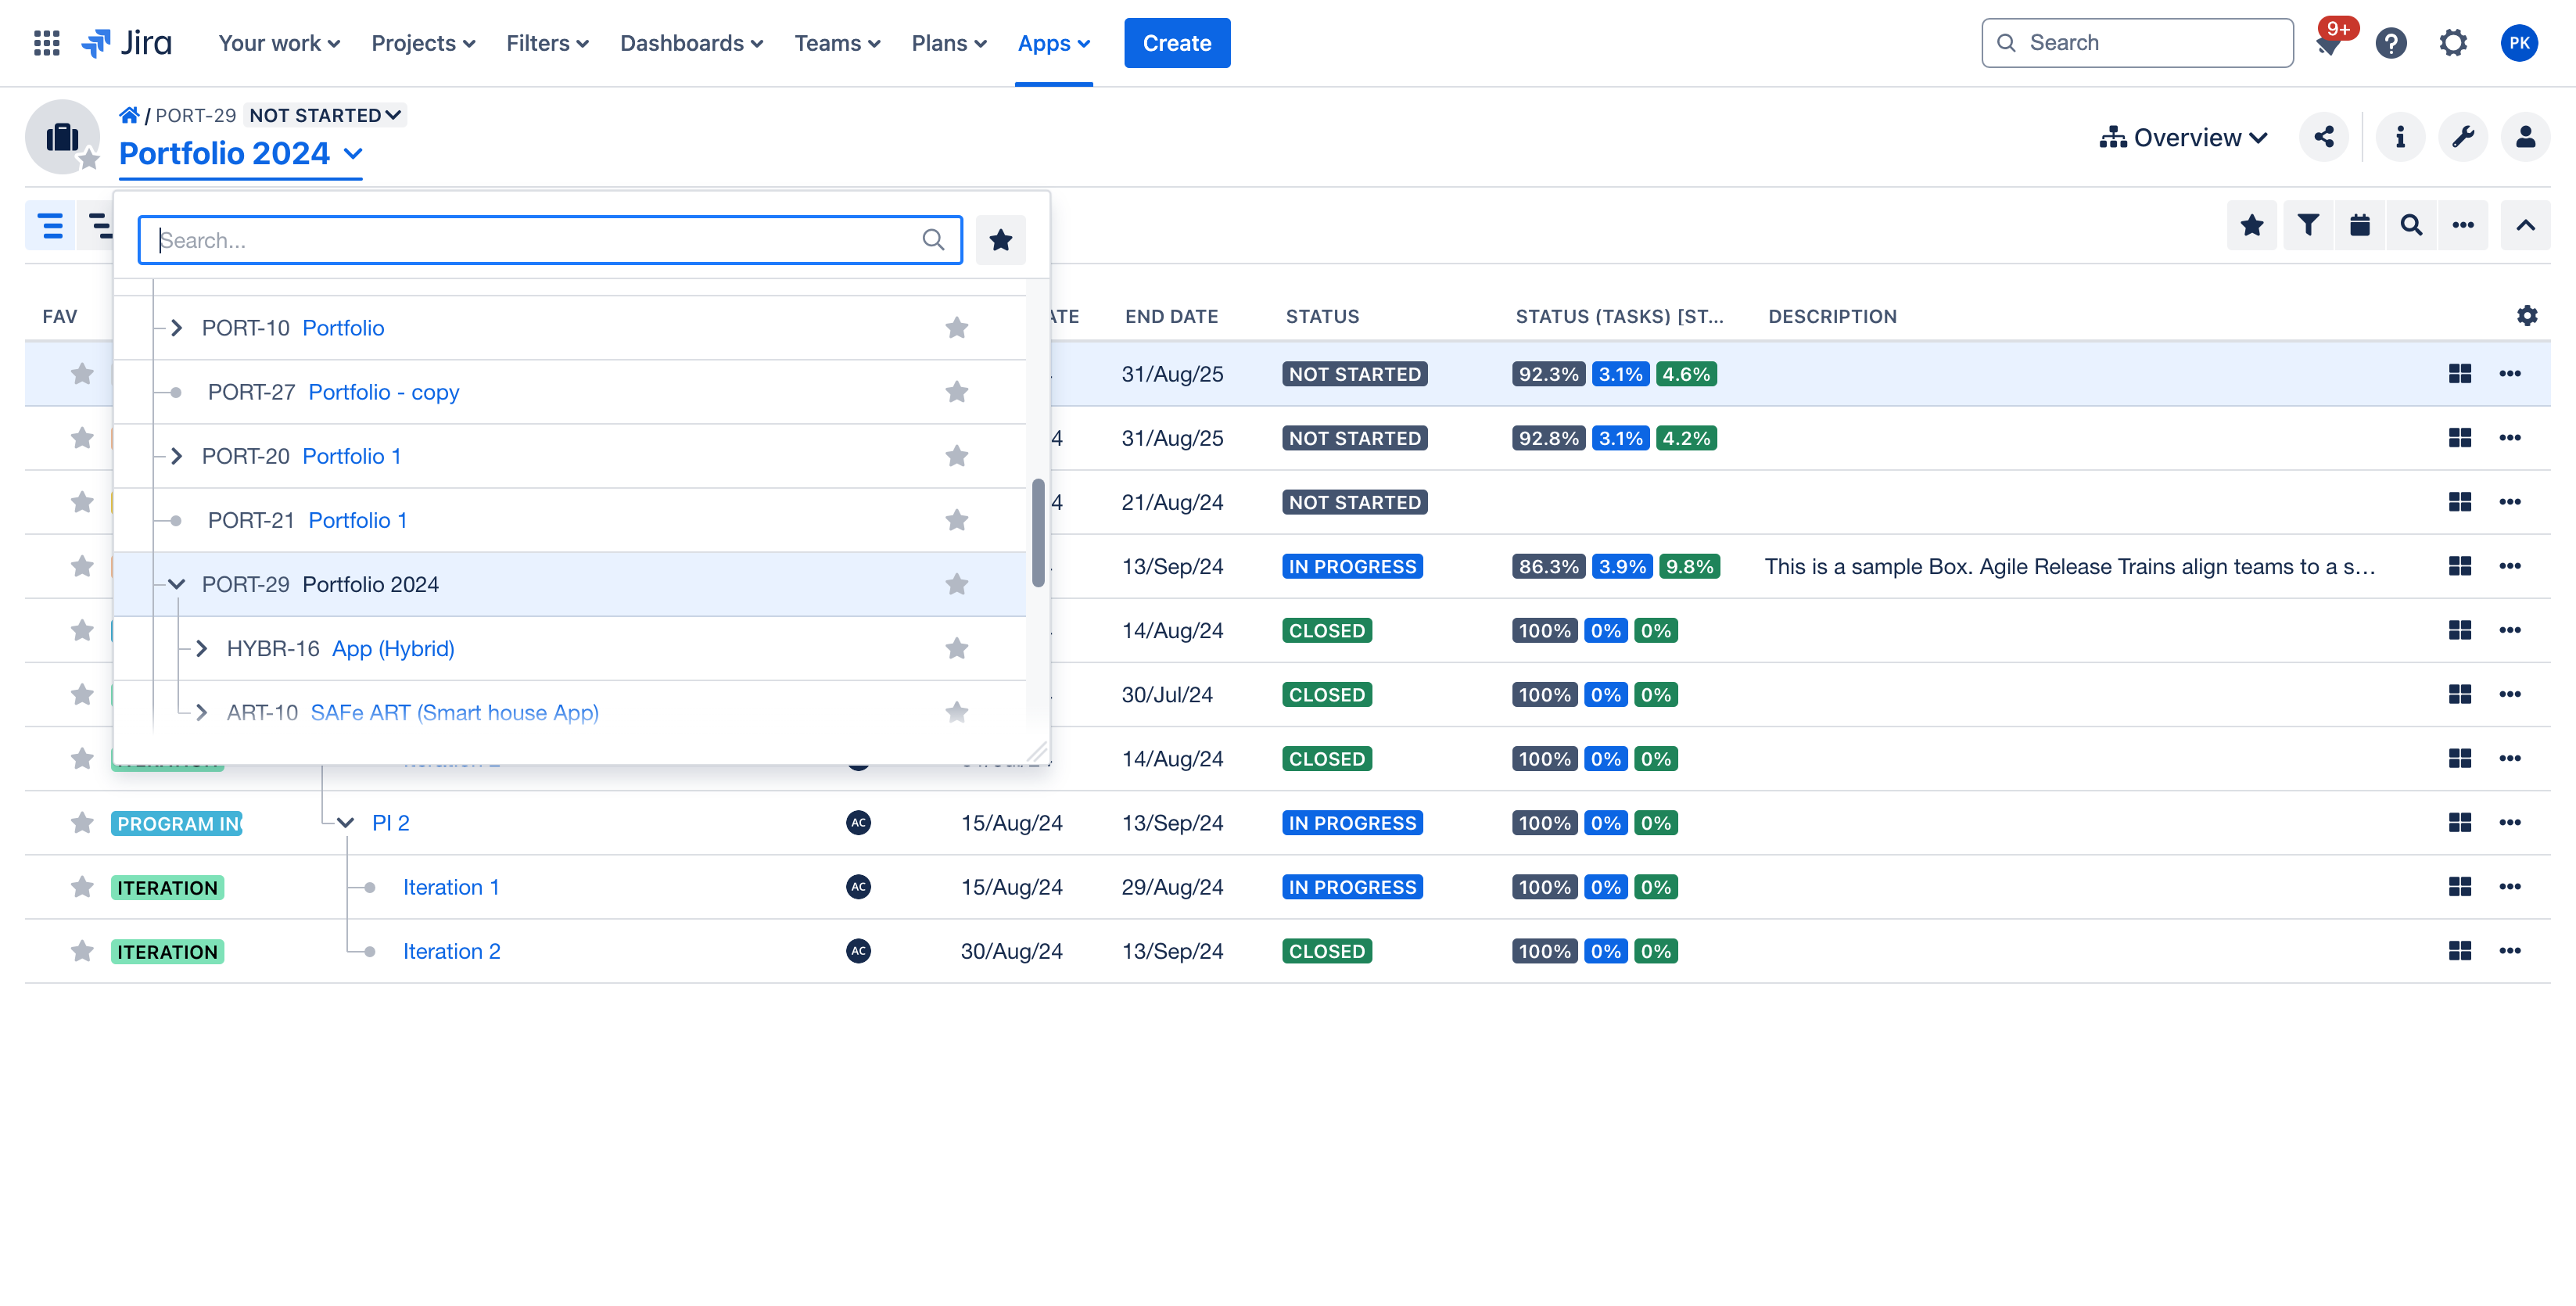The height and width of the screenshot is (1306, 2576).
Task: Open the NOT STARTED status dropdown
Action: click(x=325, y=115)
